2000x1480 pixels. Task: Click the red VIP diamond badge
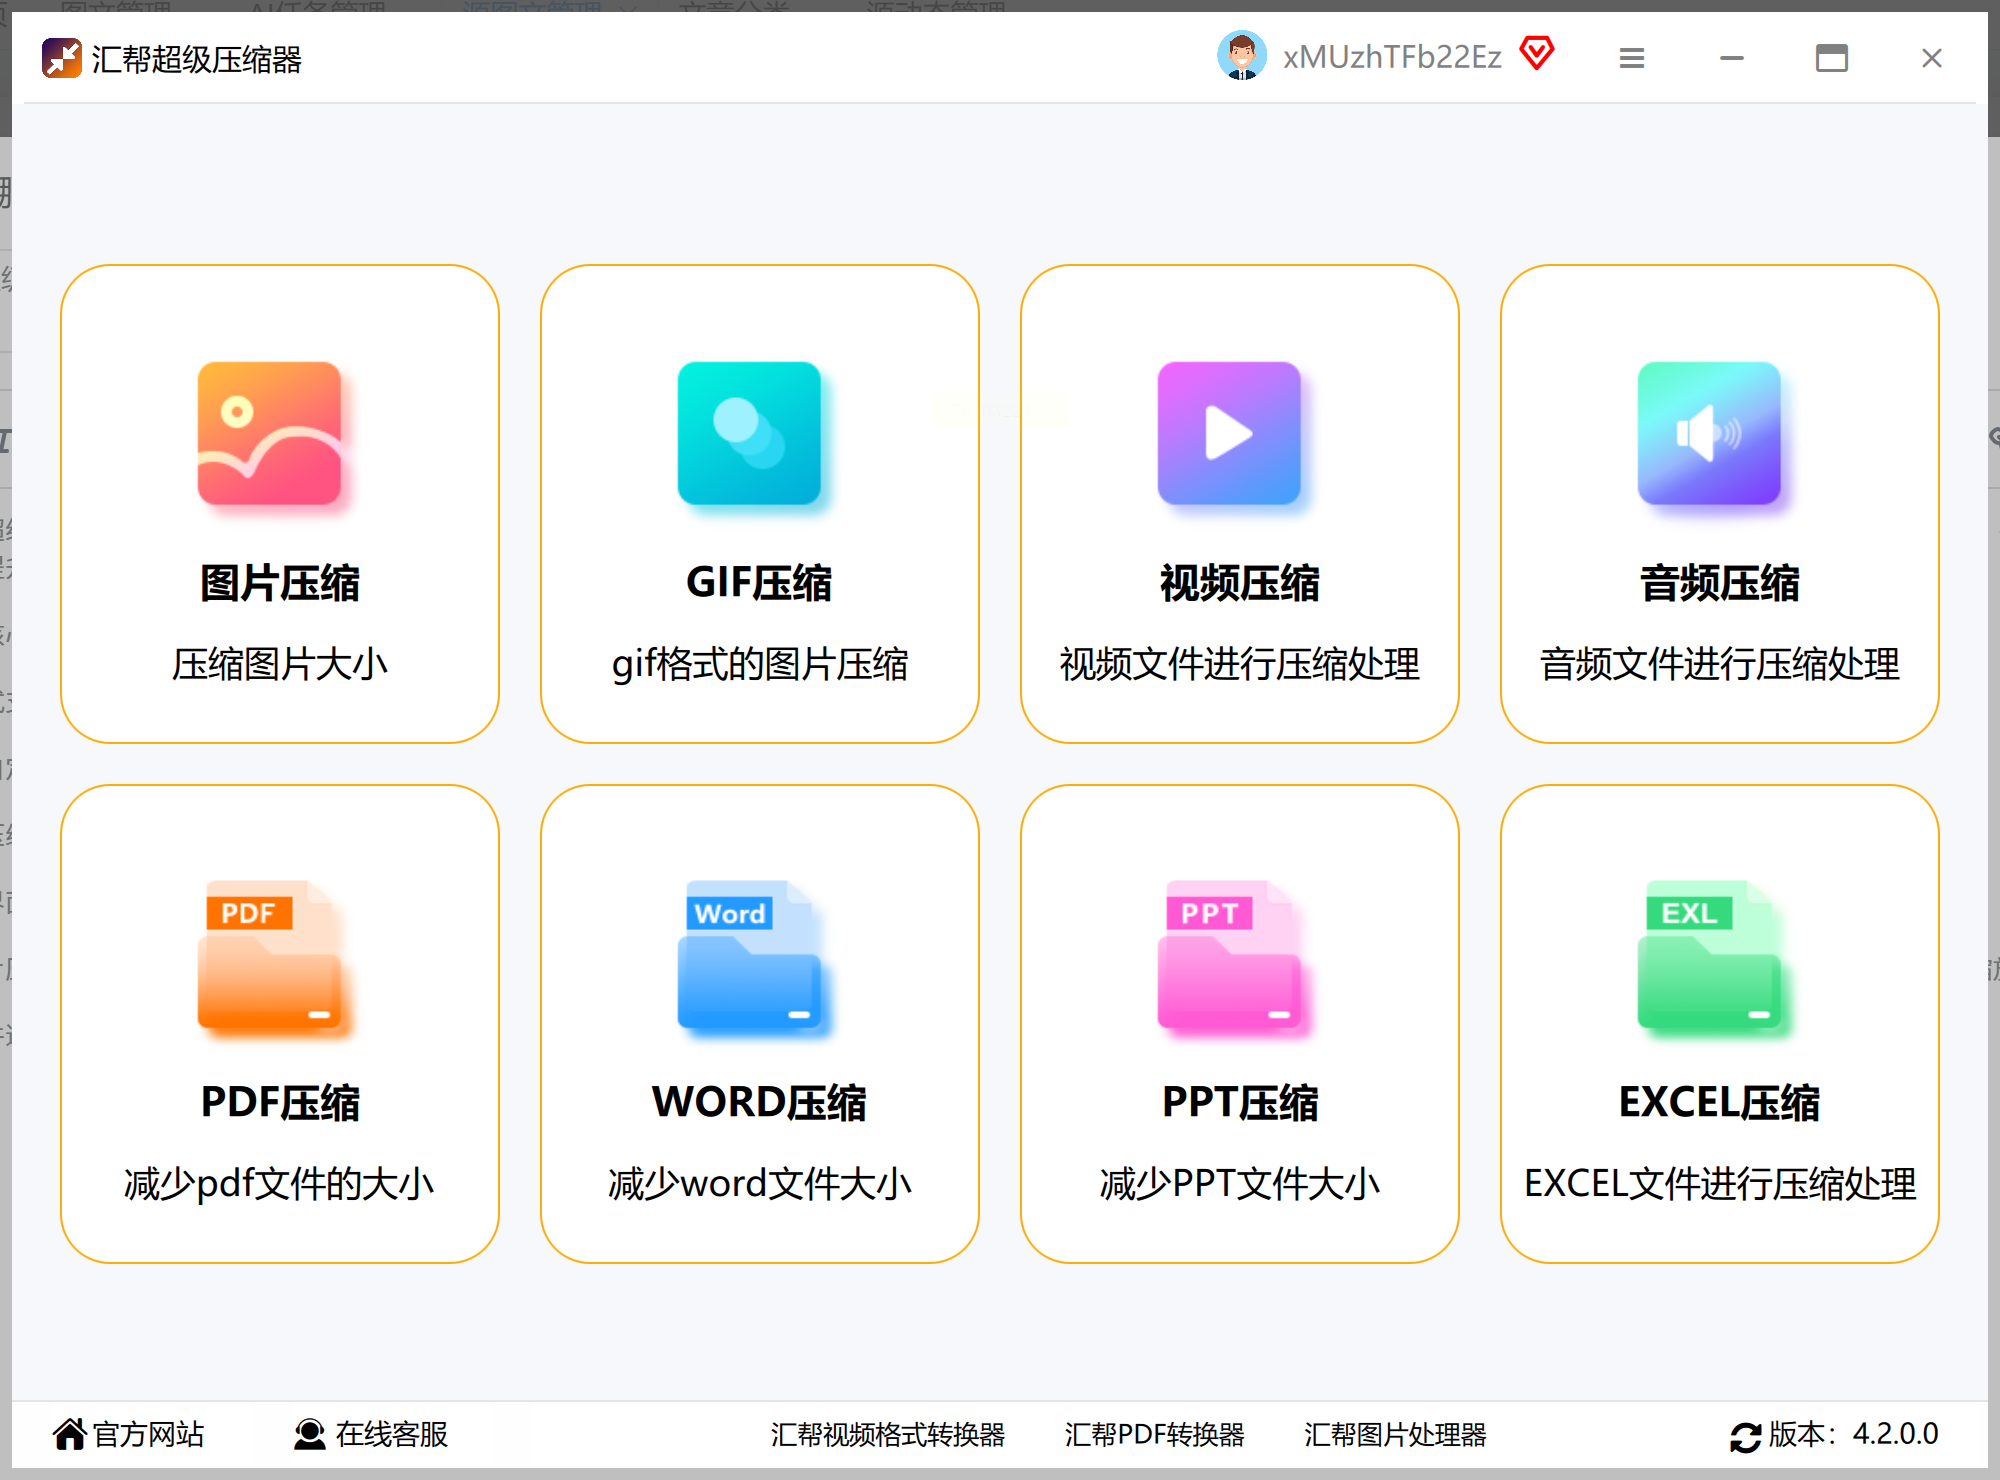coord(1537,53)
